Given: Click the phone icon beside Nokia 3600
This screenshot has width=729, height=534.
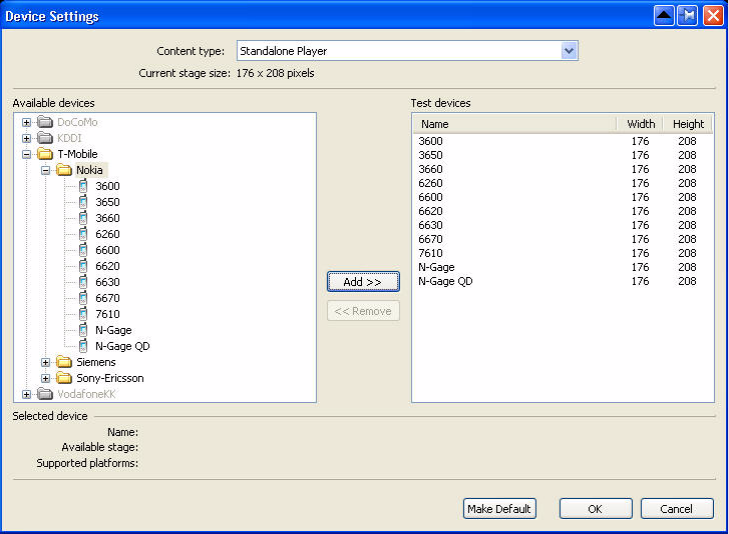Looking at the screenshot, I should (84, 186).
